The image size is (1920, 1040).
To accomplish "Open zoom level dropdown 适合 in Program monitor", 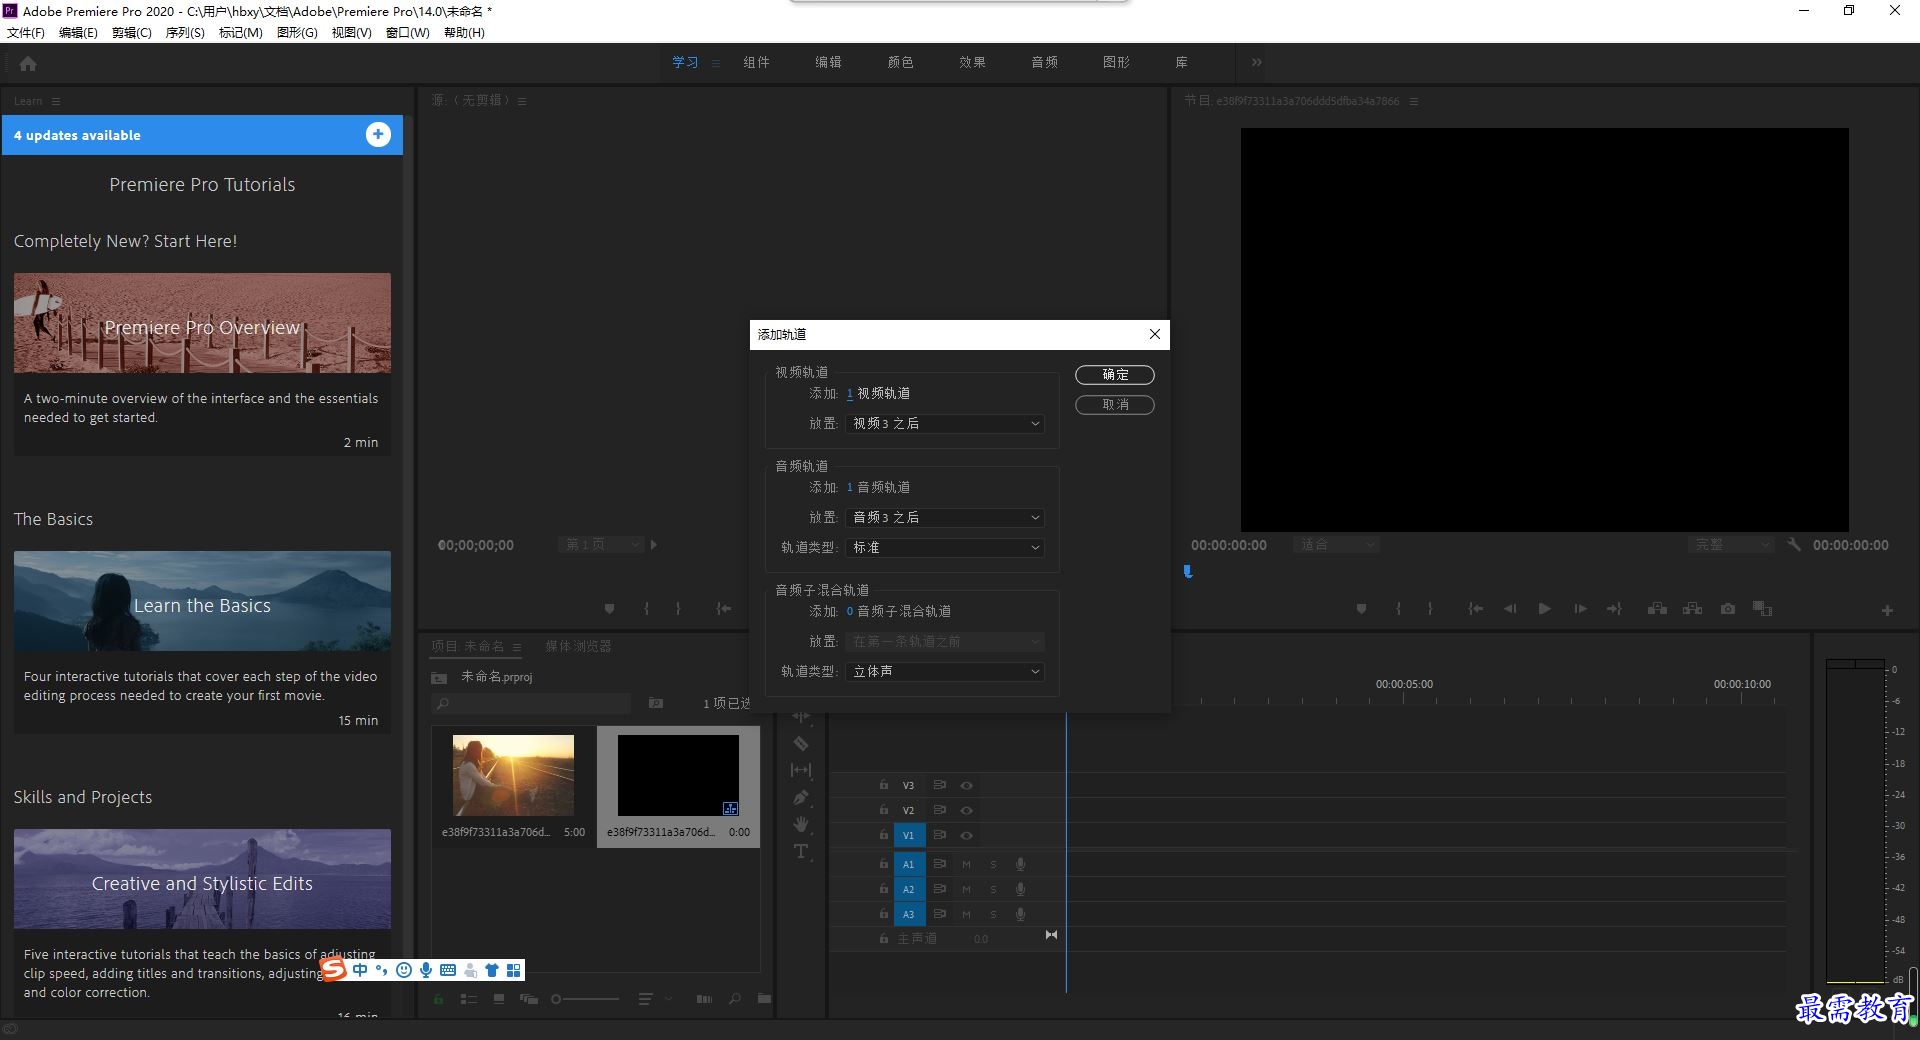I will (1337, 545).
